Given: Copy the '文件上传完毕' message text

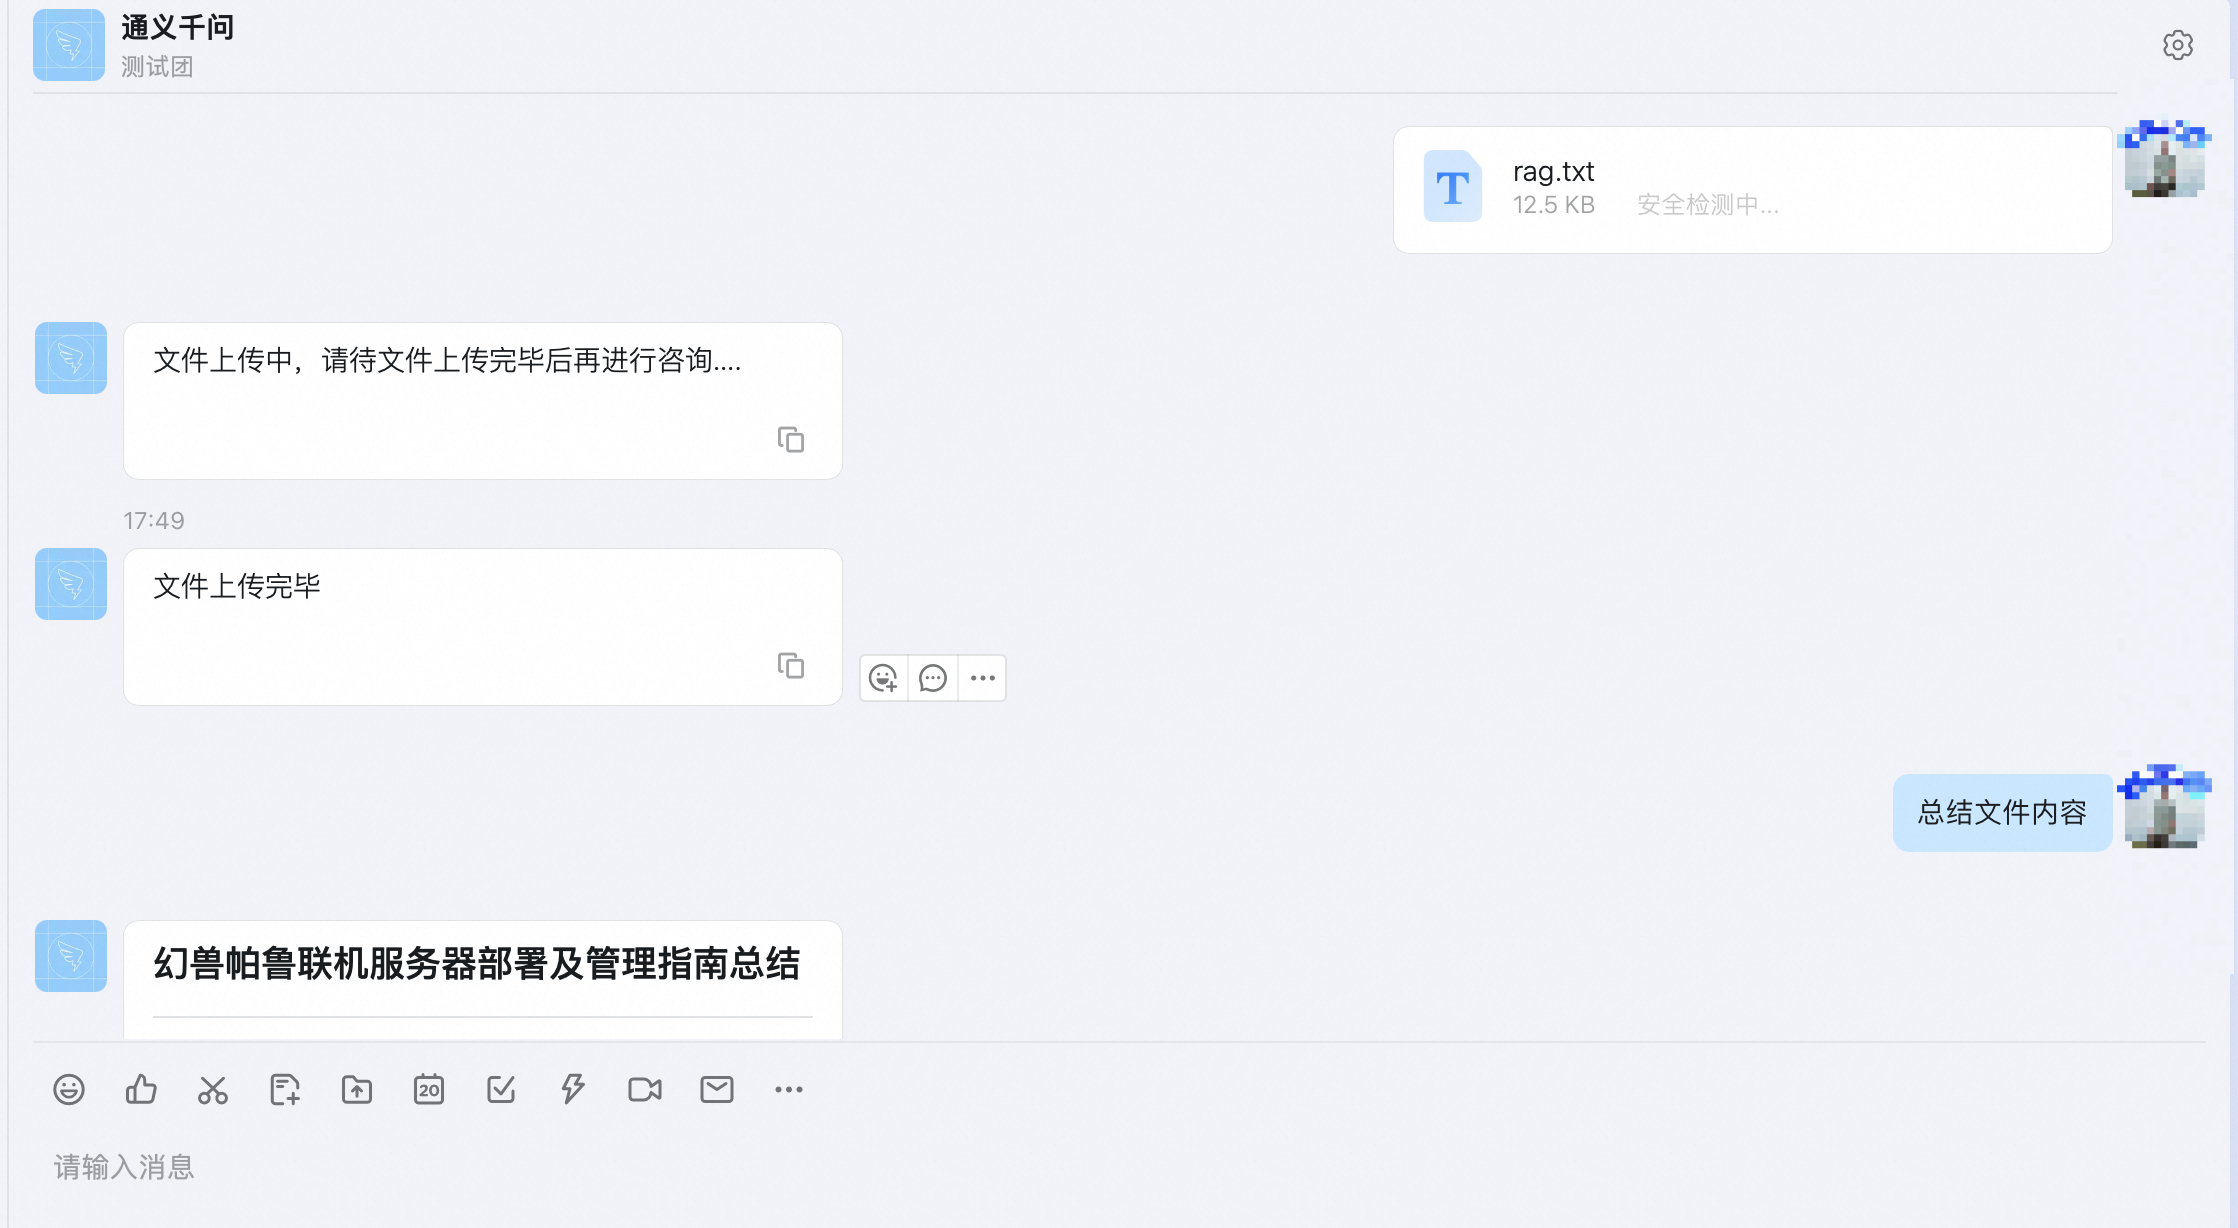Looking at the screenshot, I should 791,666.
